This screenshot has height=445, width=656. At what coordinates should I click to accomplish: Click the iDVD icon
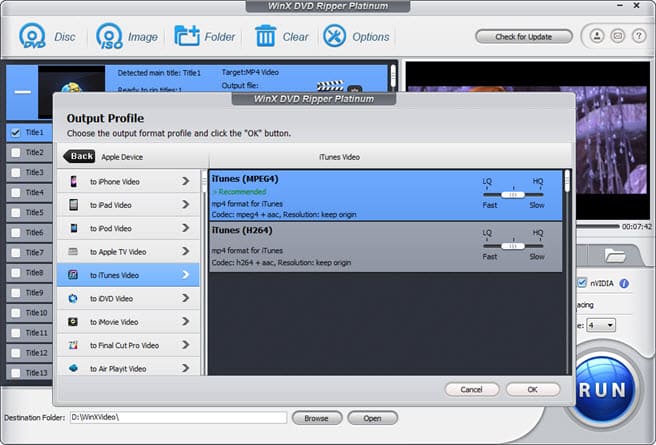click(73, 299)
